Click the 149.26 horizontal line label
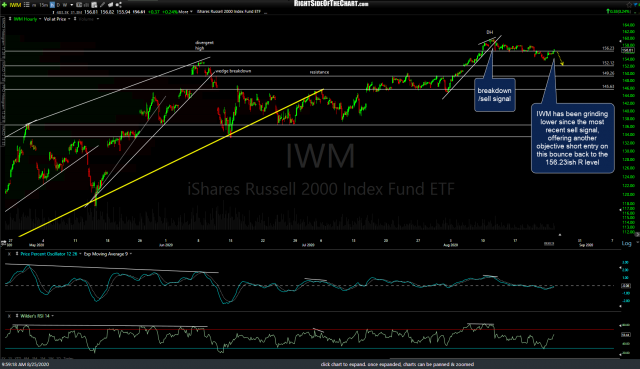The height and width of the screenshot is (369, 640). [608, 73]
